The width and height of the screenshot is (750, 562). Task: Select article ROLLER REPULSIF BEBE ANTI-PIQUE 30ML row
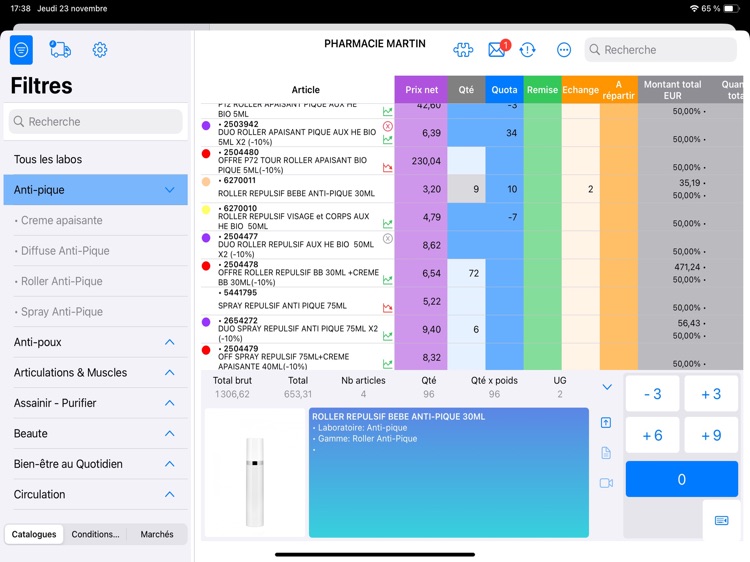coord(298,189)
